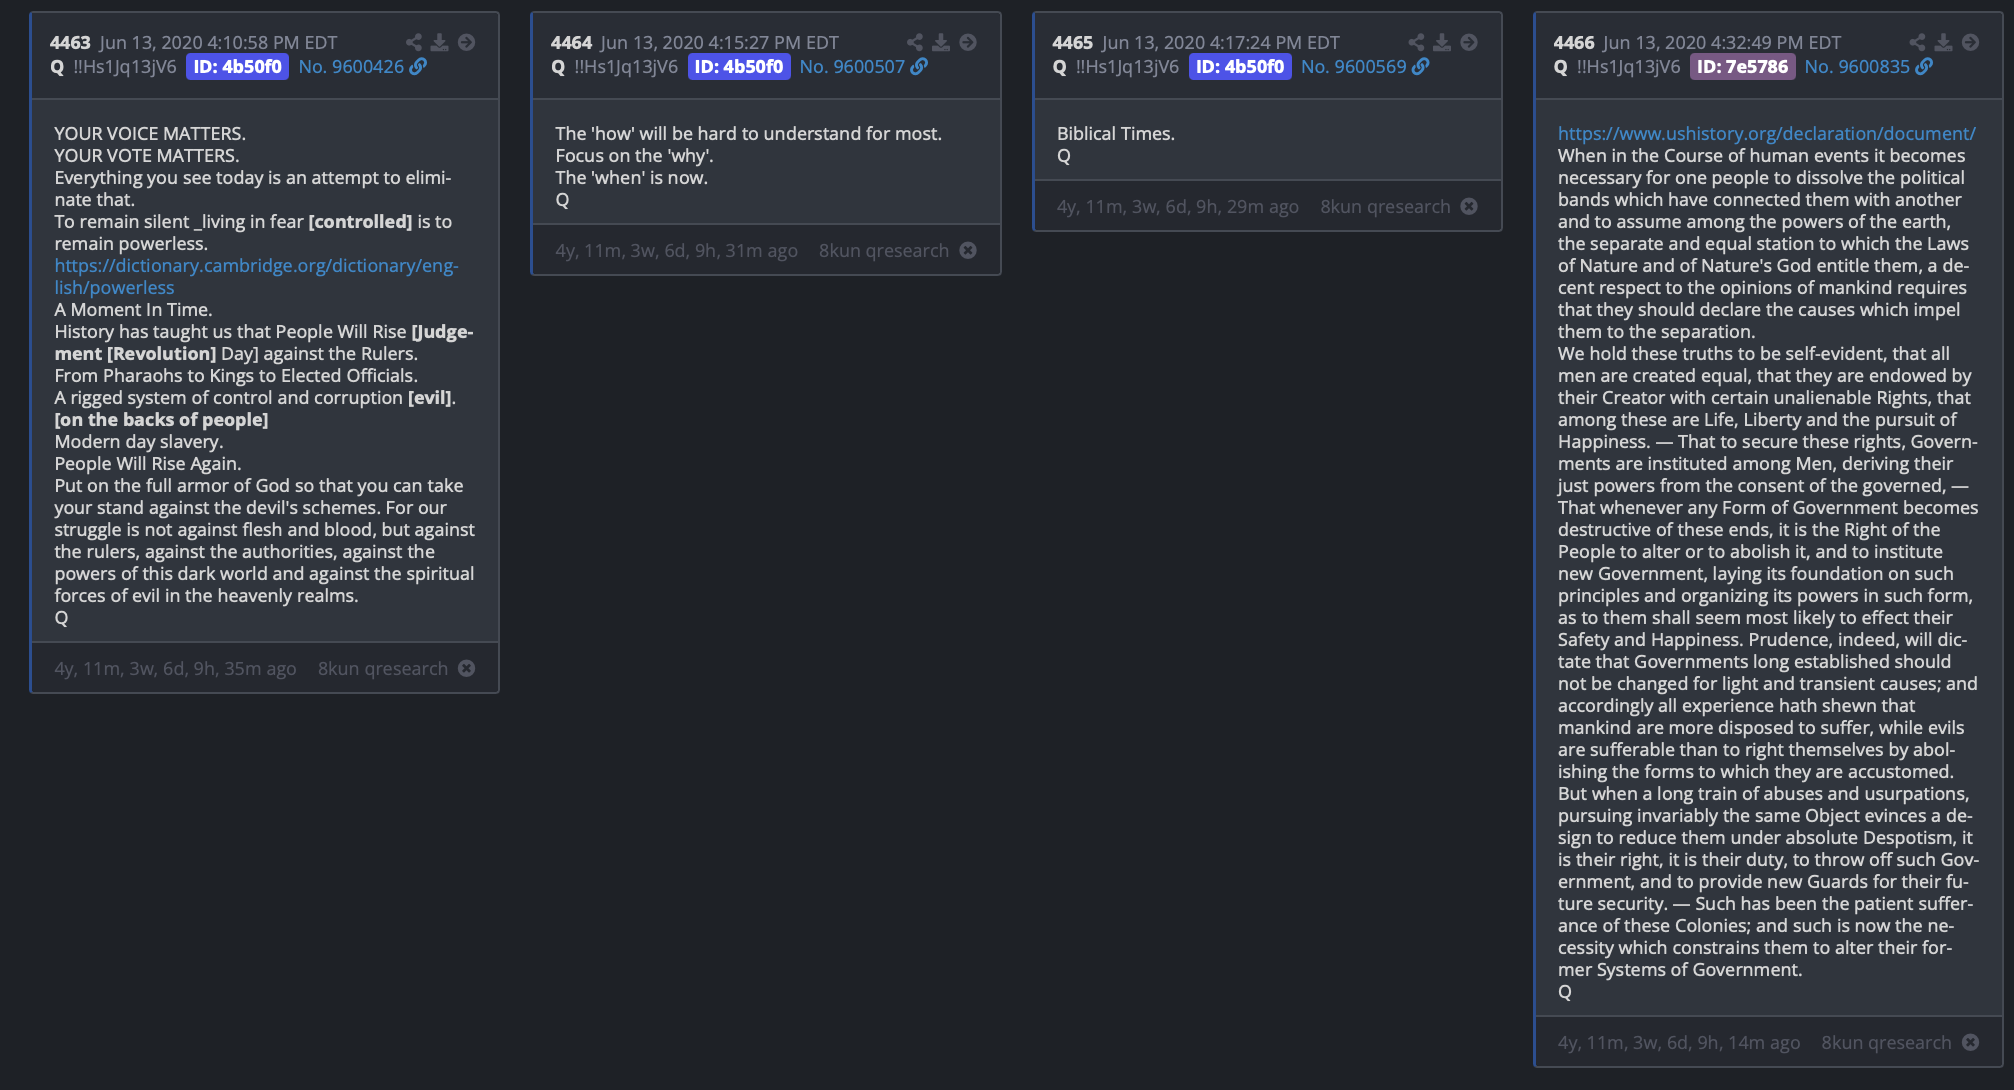The image size is (2014, 1090).
Task: Download post 4465 via its download icon
Action: coord(1442,42)
